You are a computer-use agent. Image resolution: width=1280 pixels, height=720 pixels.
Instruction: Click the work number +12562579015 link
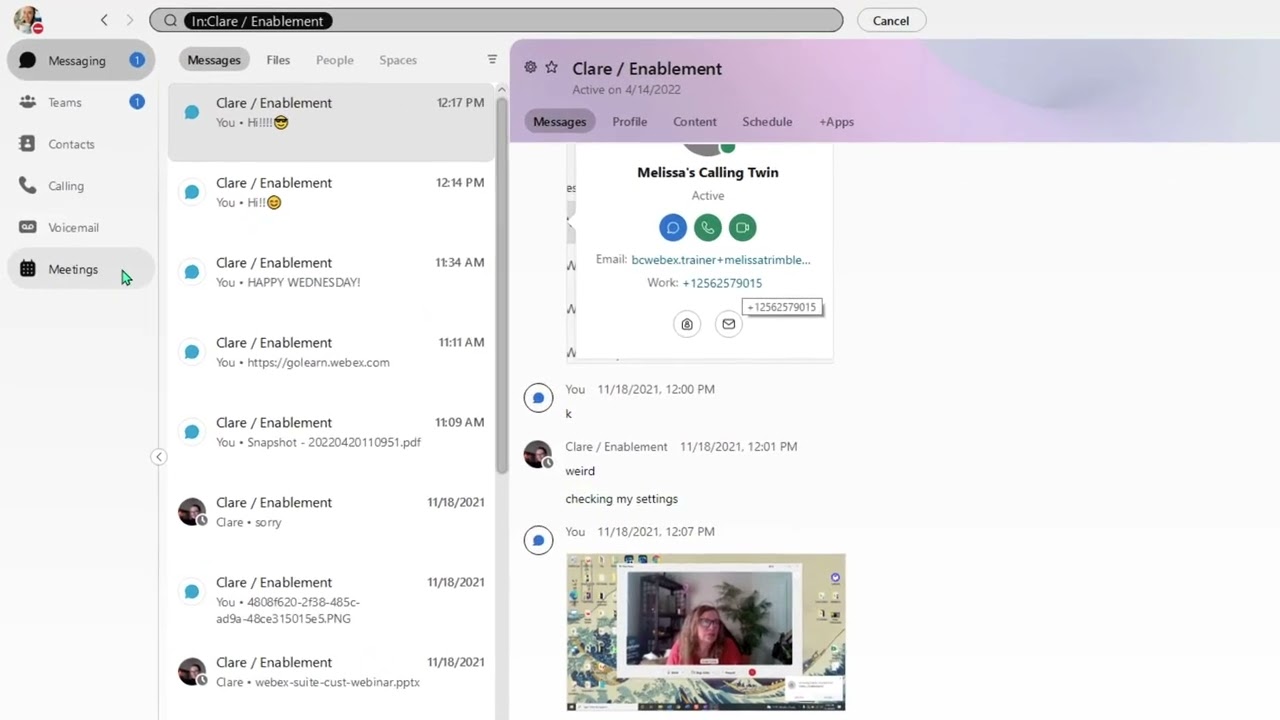(x=722, y=283)
